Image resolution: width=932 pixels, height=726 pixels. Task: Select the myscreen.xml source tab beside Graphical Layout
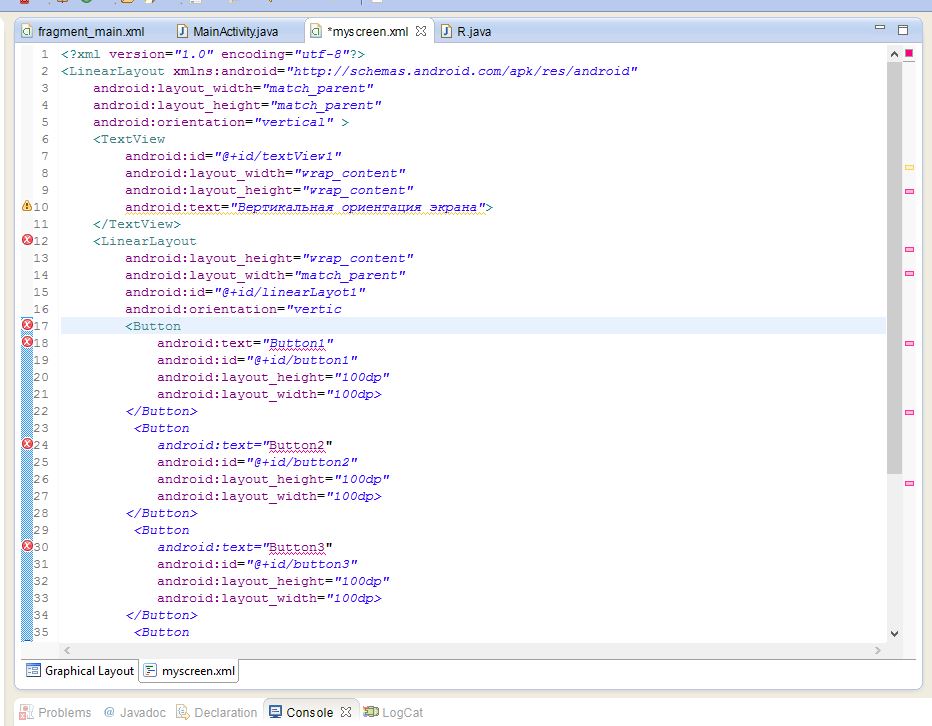click(x=190, y=671)
